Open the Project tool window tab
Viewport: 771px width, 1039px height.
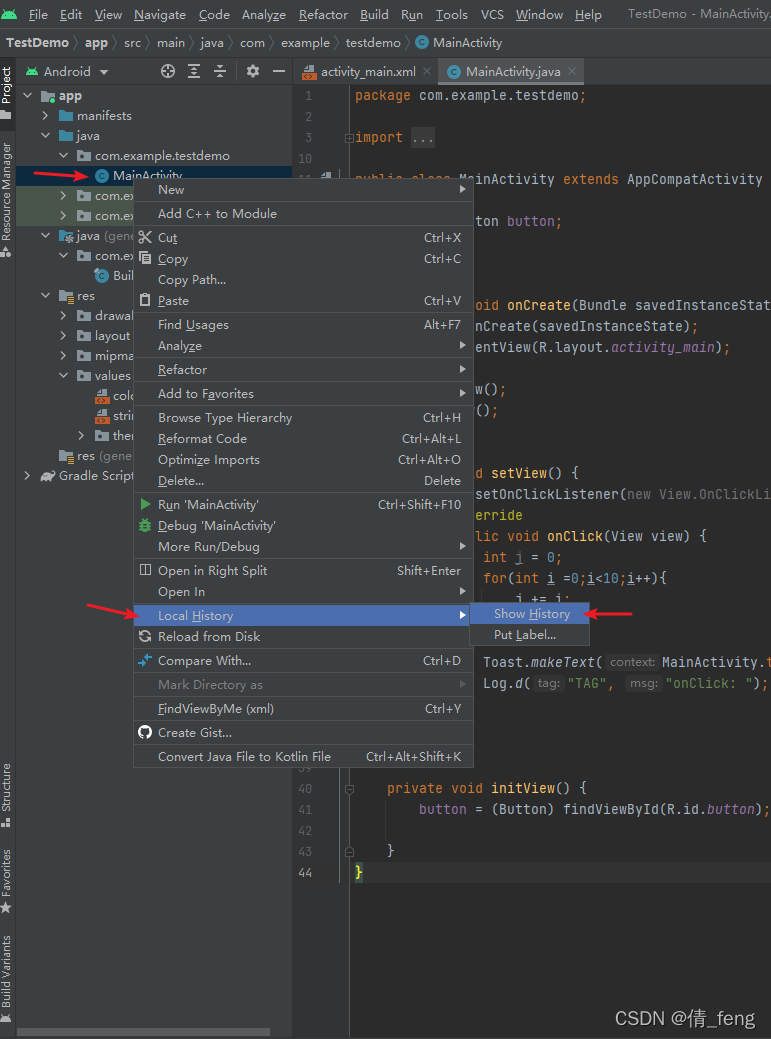click(7, 93)
